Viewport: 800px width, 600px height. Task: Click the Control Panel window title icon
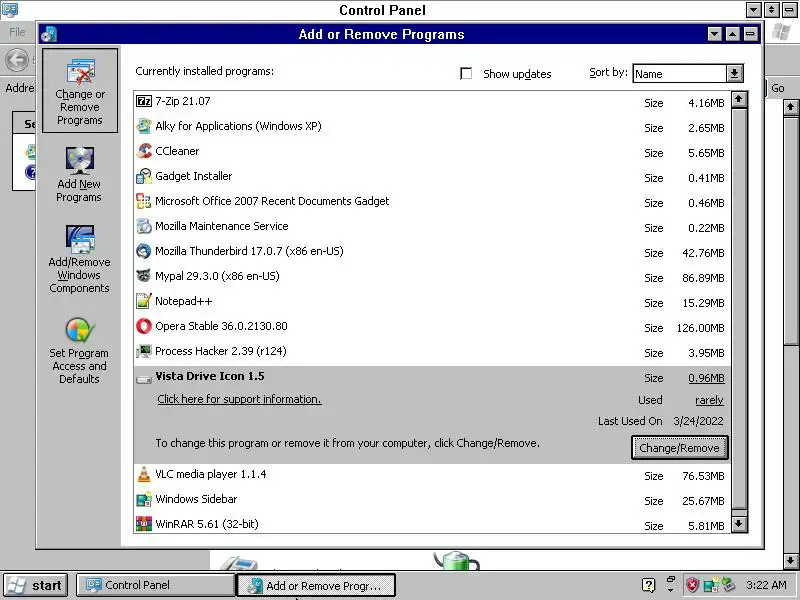(10, 9)
